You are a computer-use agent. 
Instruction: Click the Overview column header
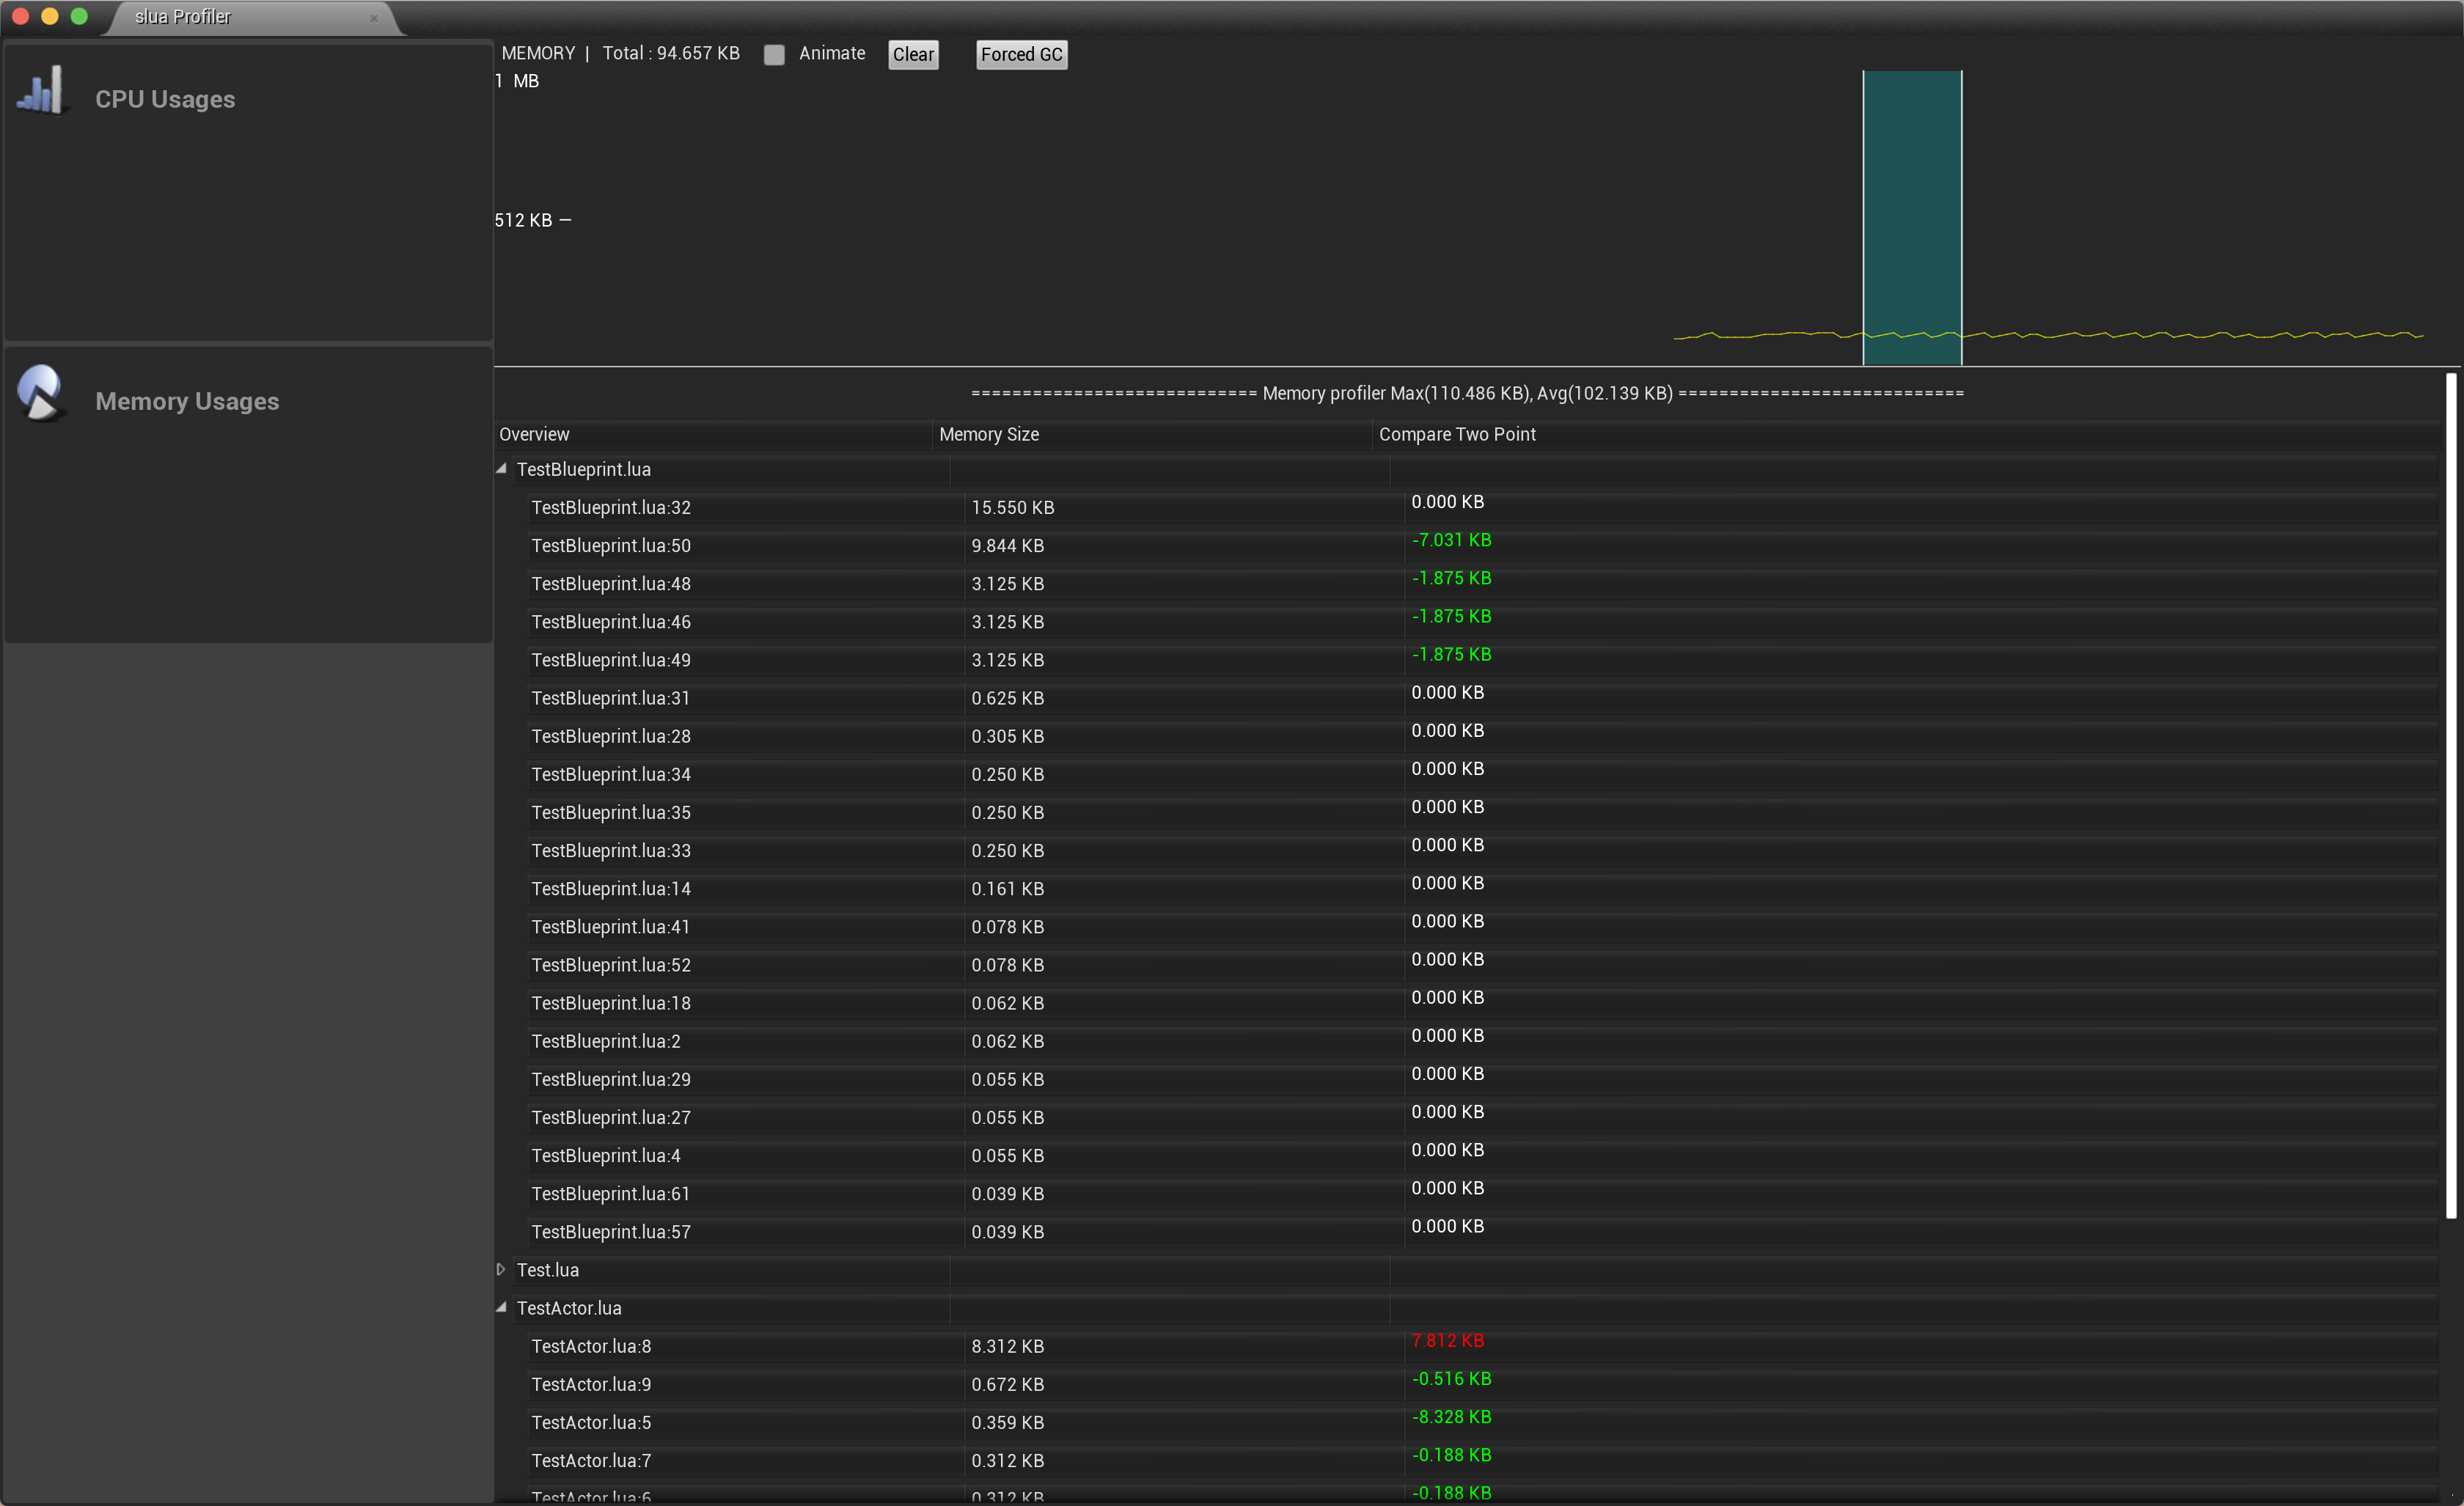[534, 434]
